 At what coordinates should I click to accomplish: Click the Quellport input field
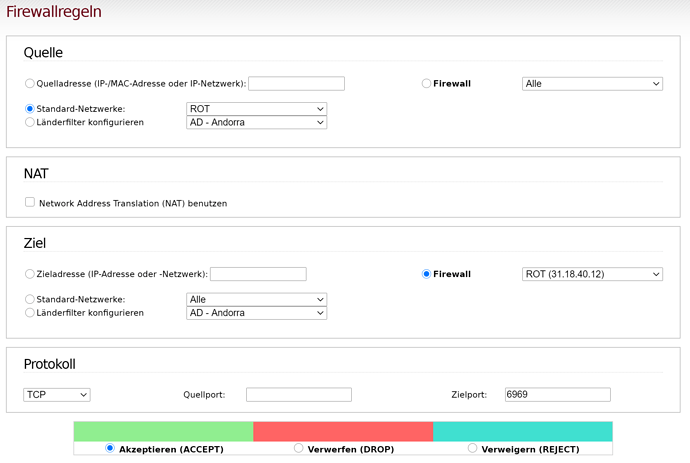coord(299,395)
